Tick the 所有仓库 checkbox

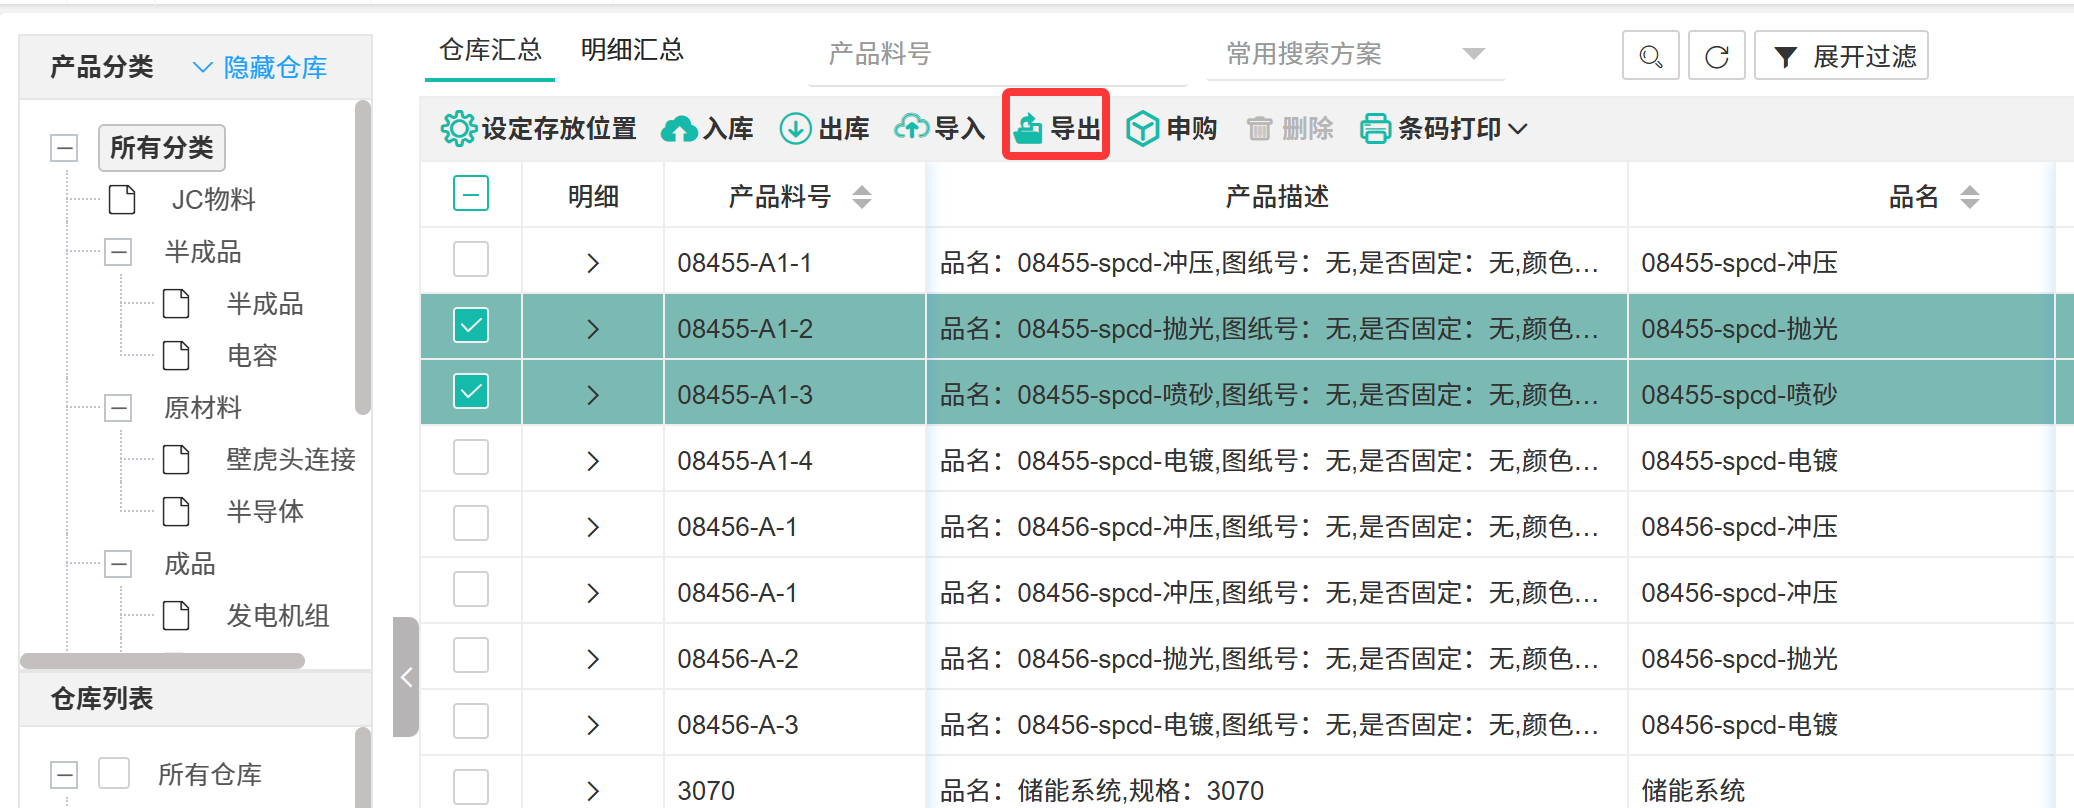114,773
